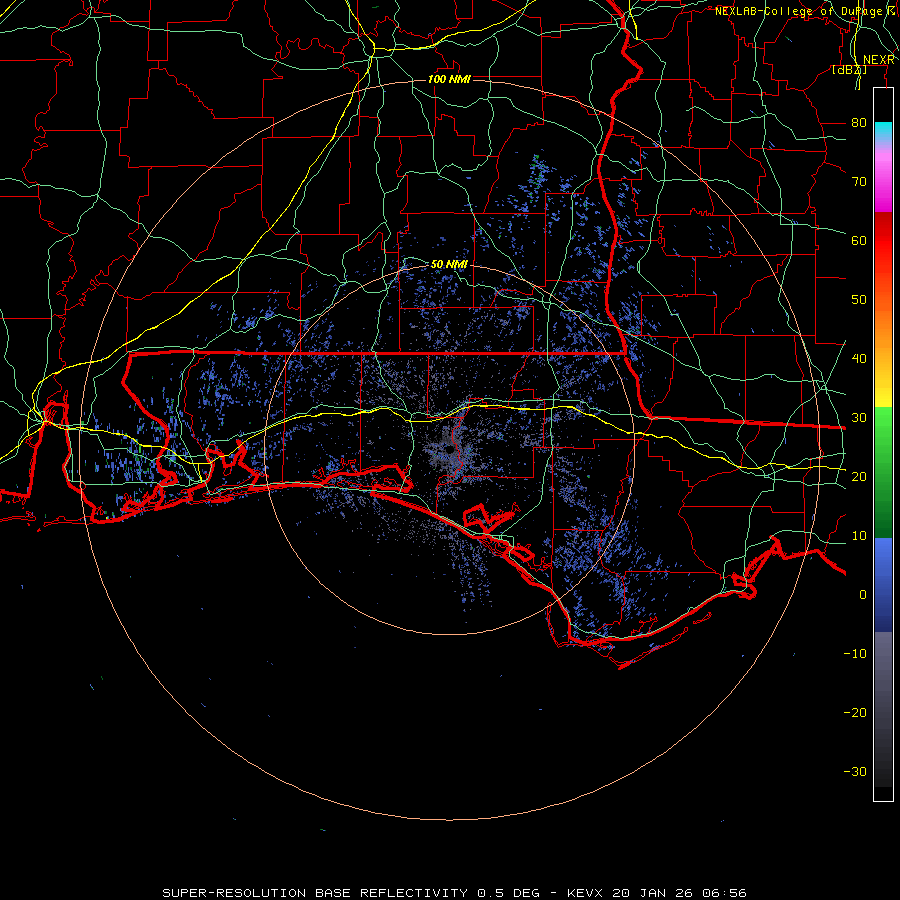Click the "-30" value on dBZ scale

[x=855, y=772]
